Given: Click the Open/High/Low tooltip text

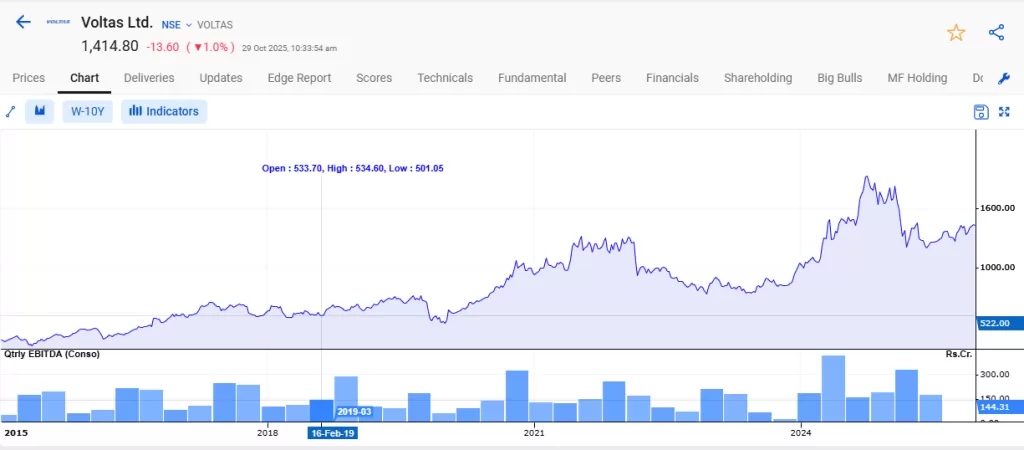Looking at the screenshot, I should tap(353, 168).
